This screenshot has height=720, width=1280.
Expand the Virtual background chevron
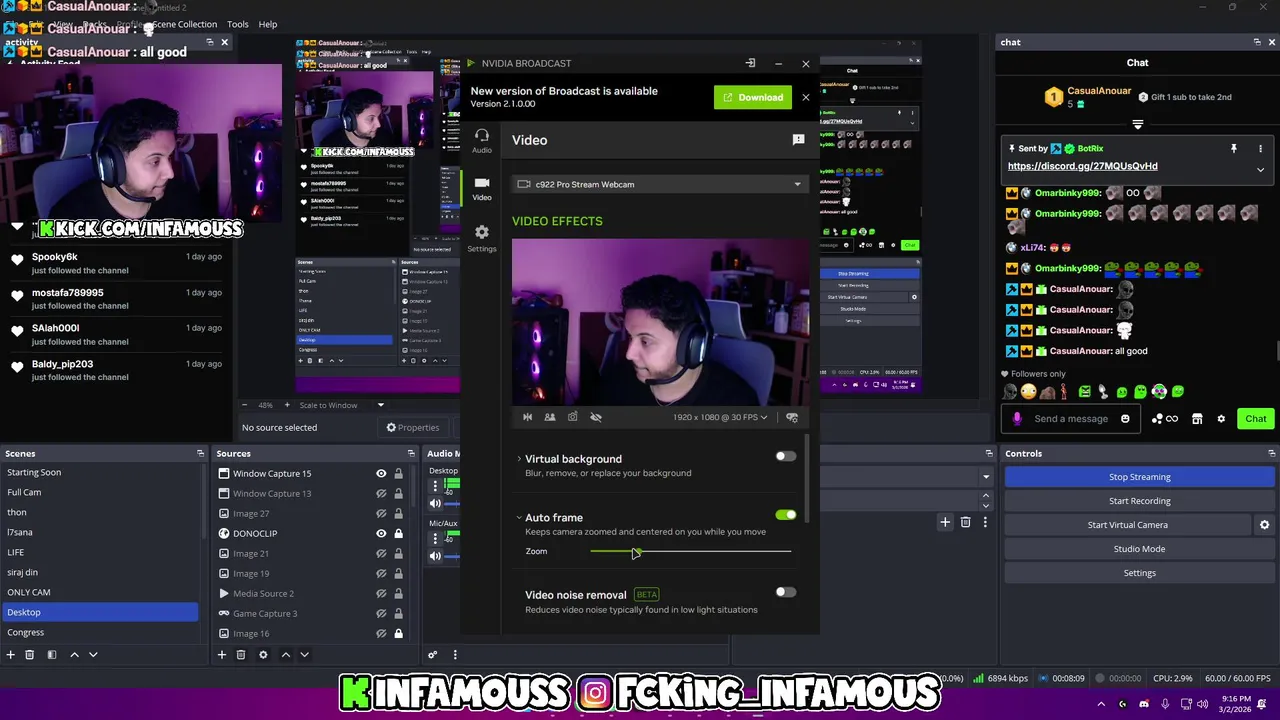tap(518, 459)
